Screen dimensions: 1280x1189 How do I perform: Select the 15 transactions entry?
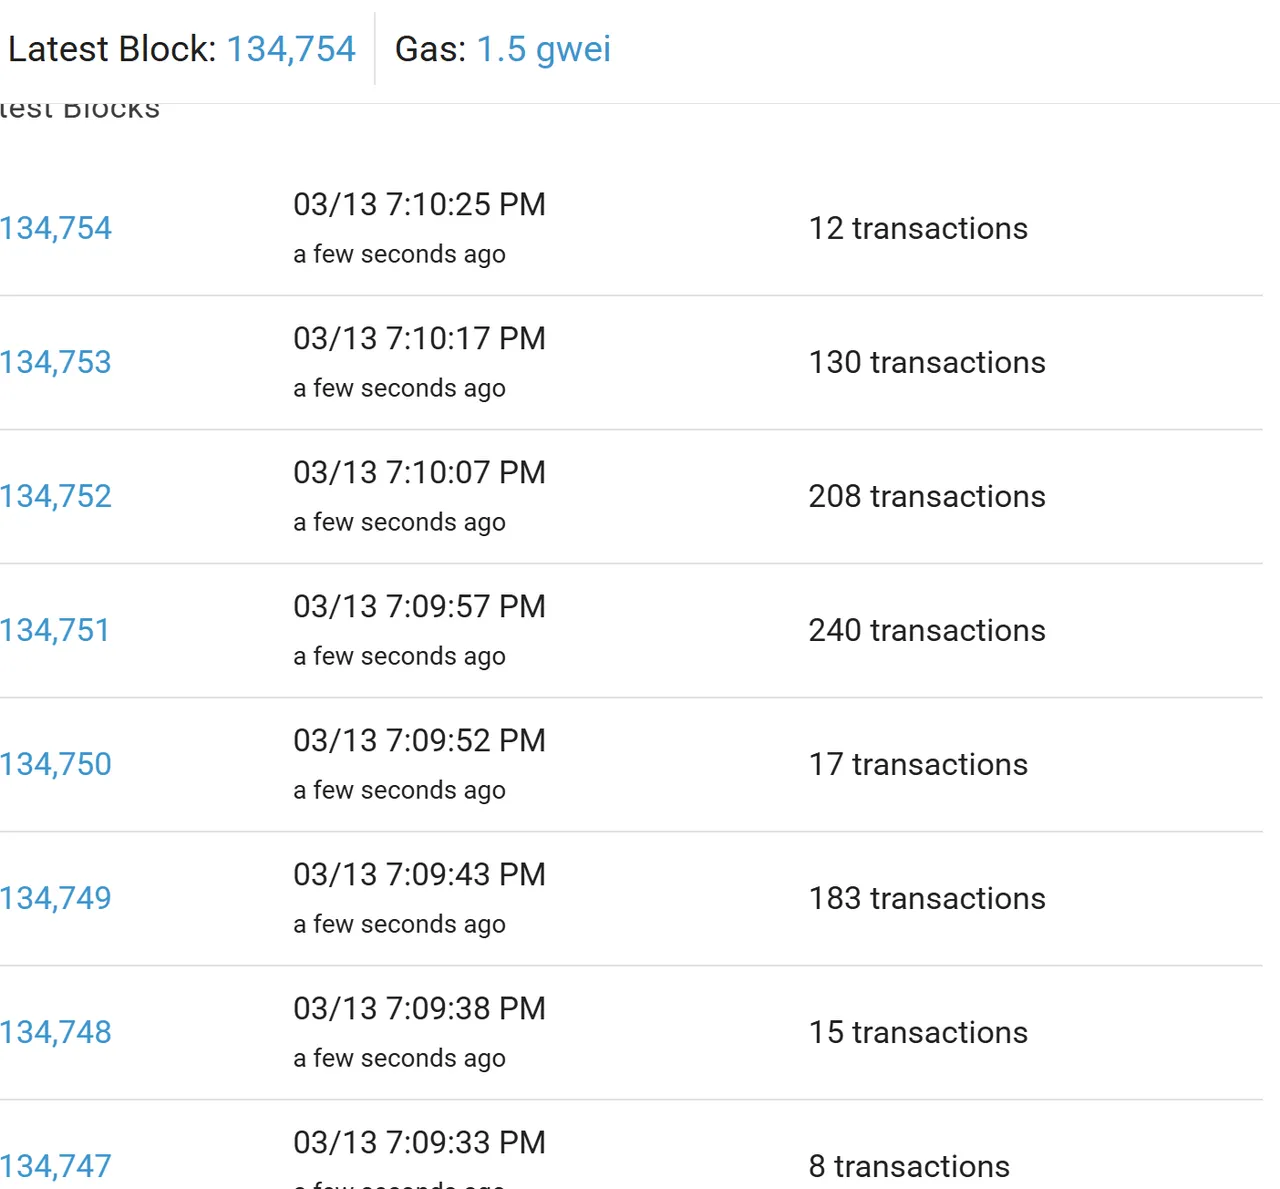coord(918,1032)
